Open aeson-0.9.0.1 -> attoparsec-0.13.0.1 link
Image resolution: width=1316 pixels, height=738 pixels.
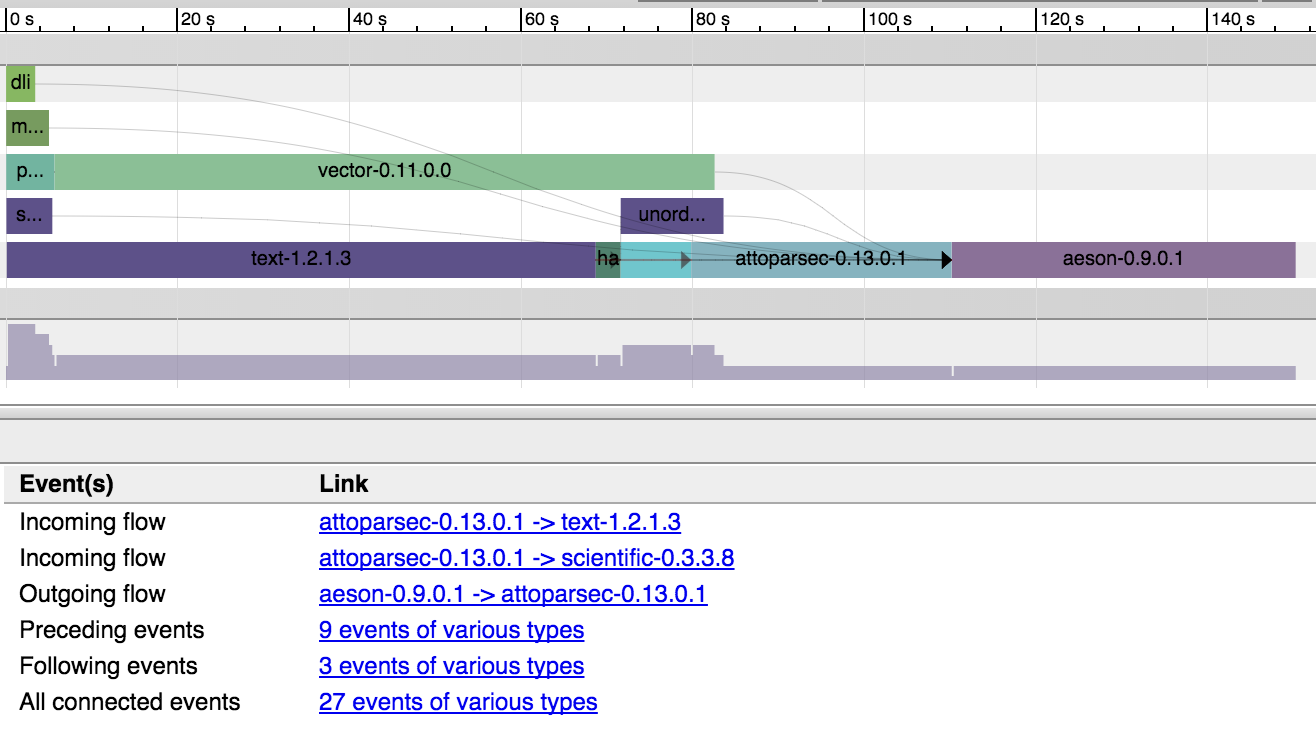coord(513,594)
